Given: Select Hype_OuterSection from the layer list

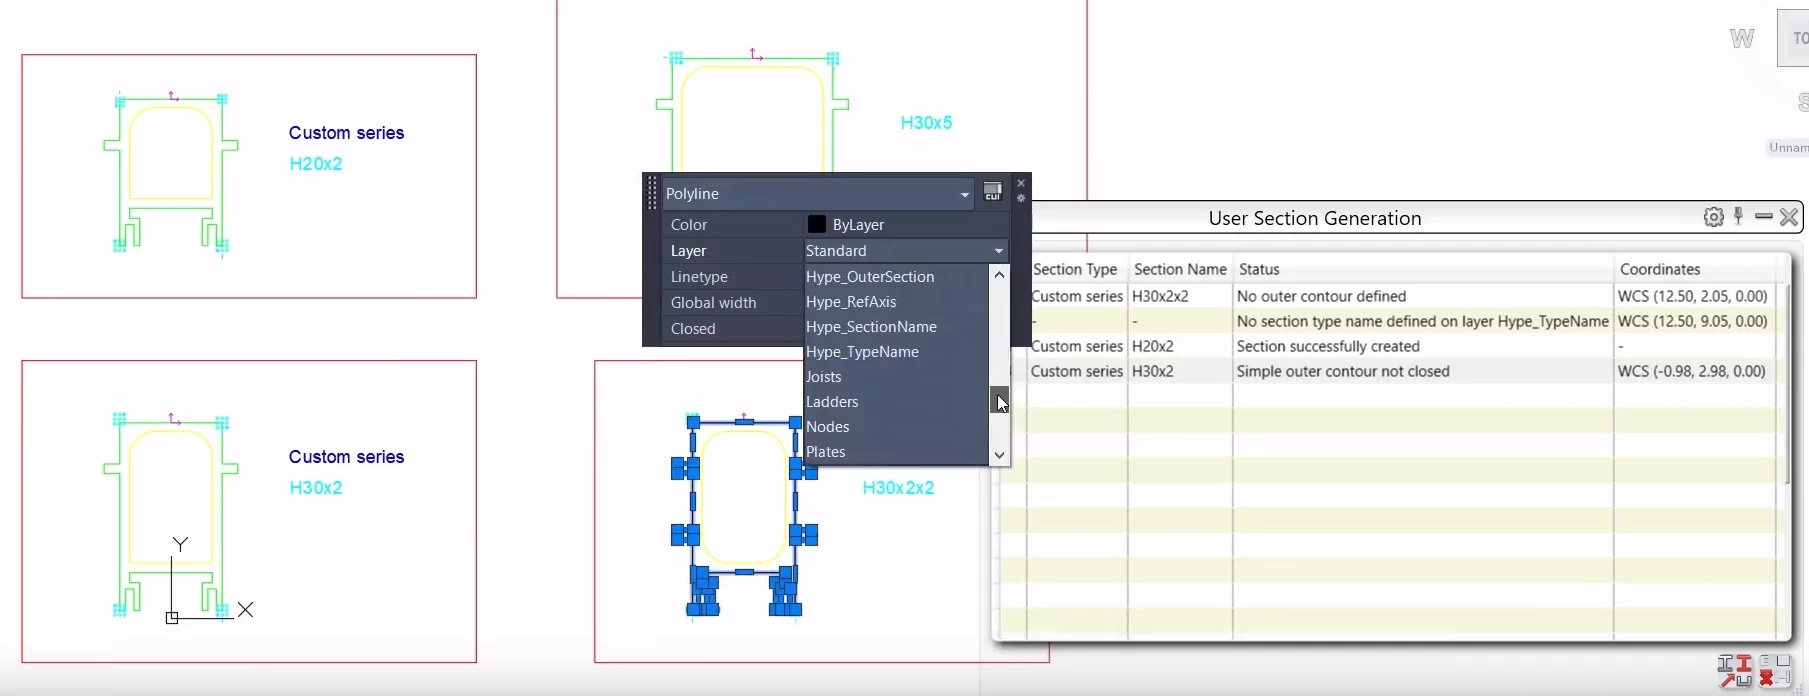Looking at the screenshot, I should (x=870, y=277).
